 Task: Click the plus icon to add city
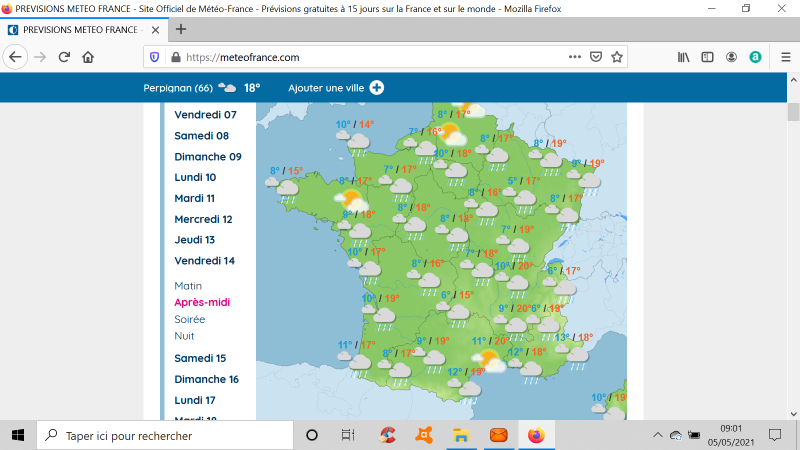(377, 88)
